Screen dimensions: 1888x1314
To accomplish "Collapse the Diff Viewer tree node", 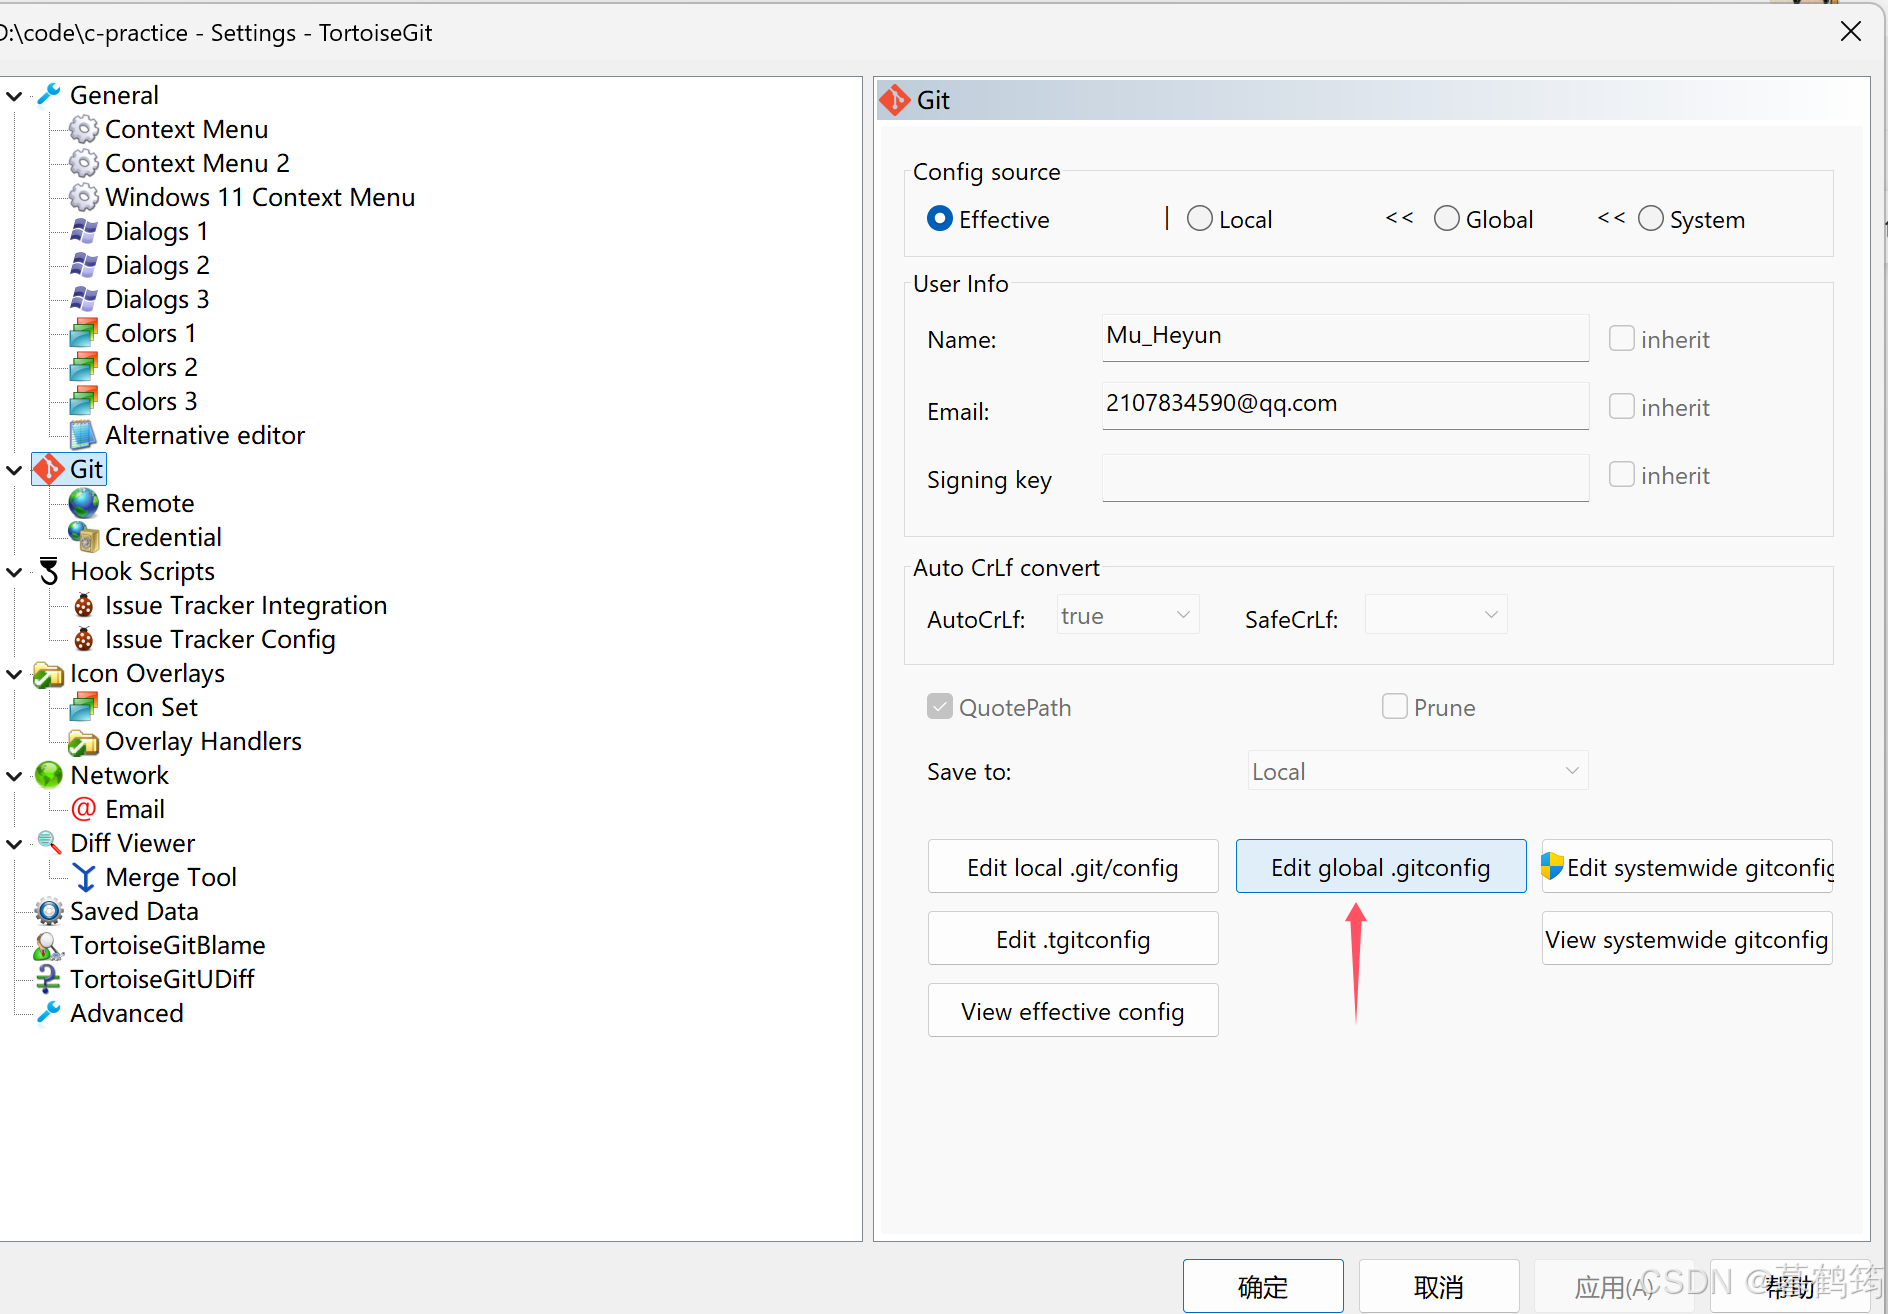I will point(15,844).
